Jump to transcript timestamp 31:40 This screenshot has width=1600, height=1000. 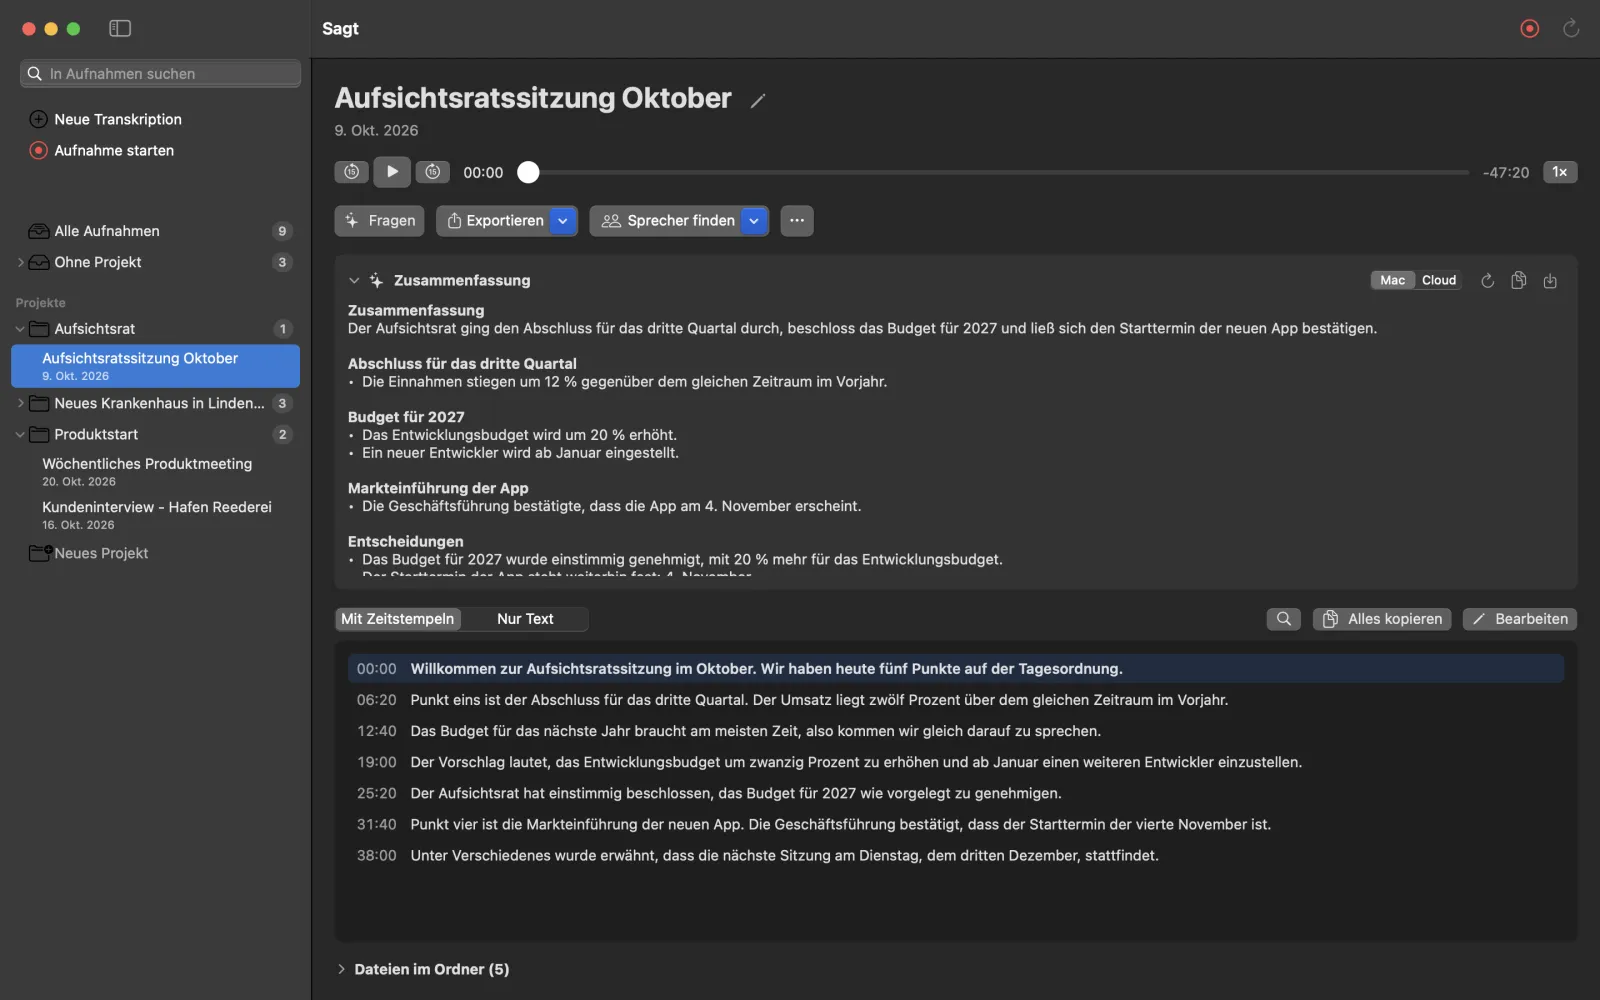pos(377,824)
